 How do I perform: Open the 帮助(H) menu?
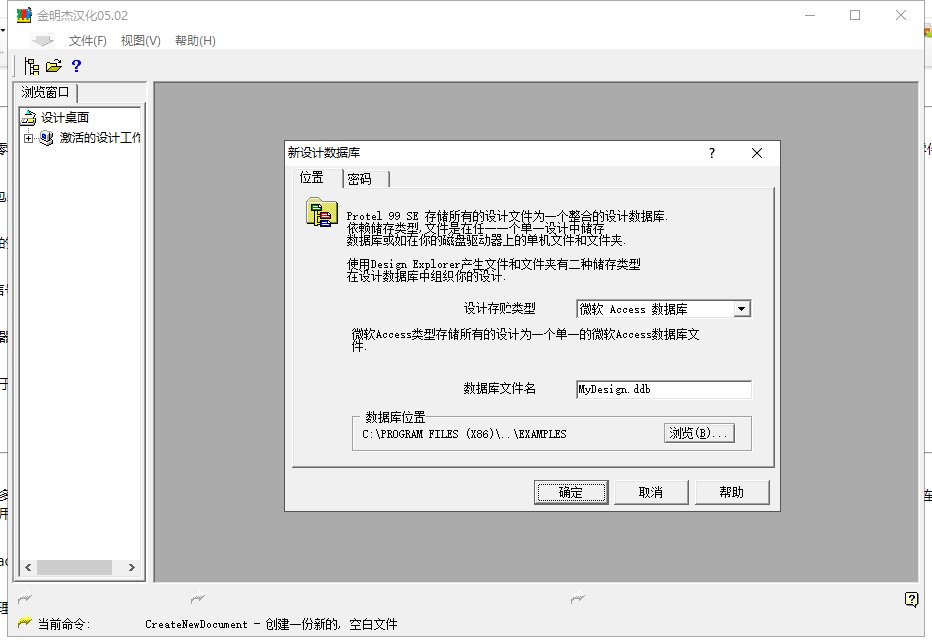(195, 40)
